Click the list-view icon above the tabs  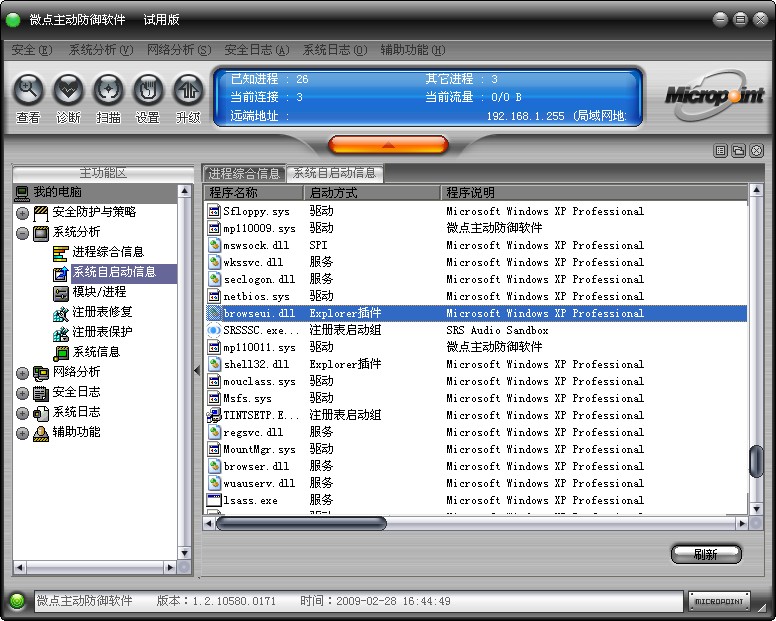click(721, 151)
